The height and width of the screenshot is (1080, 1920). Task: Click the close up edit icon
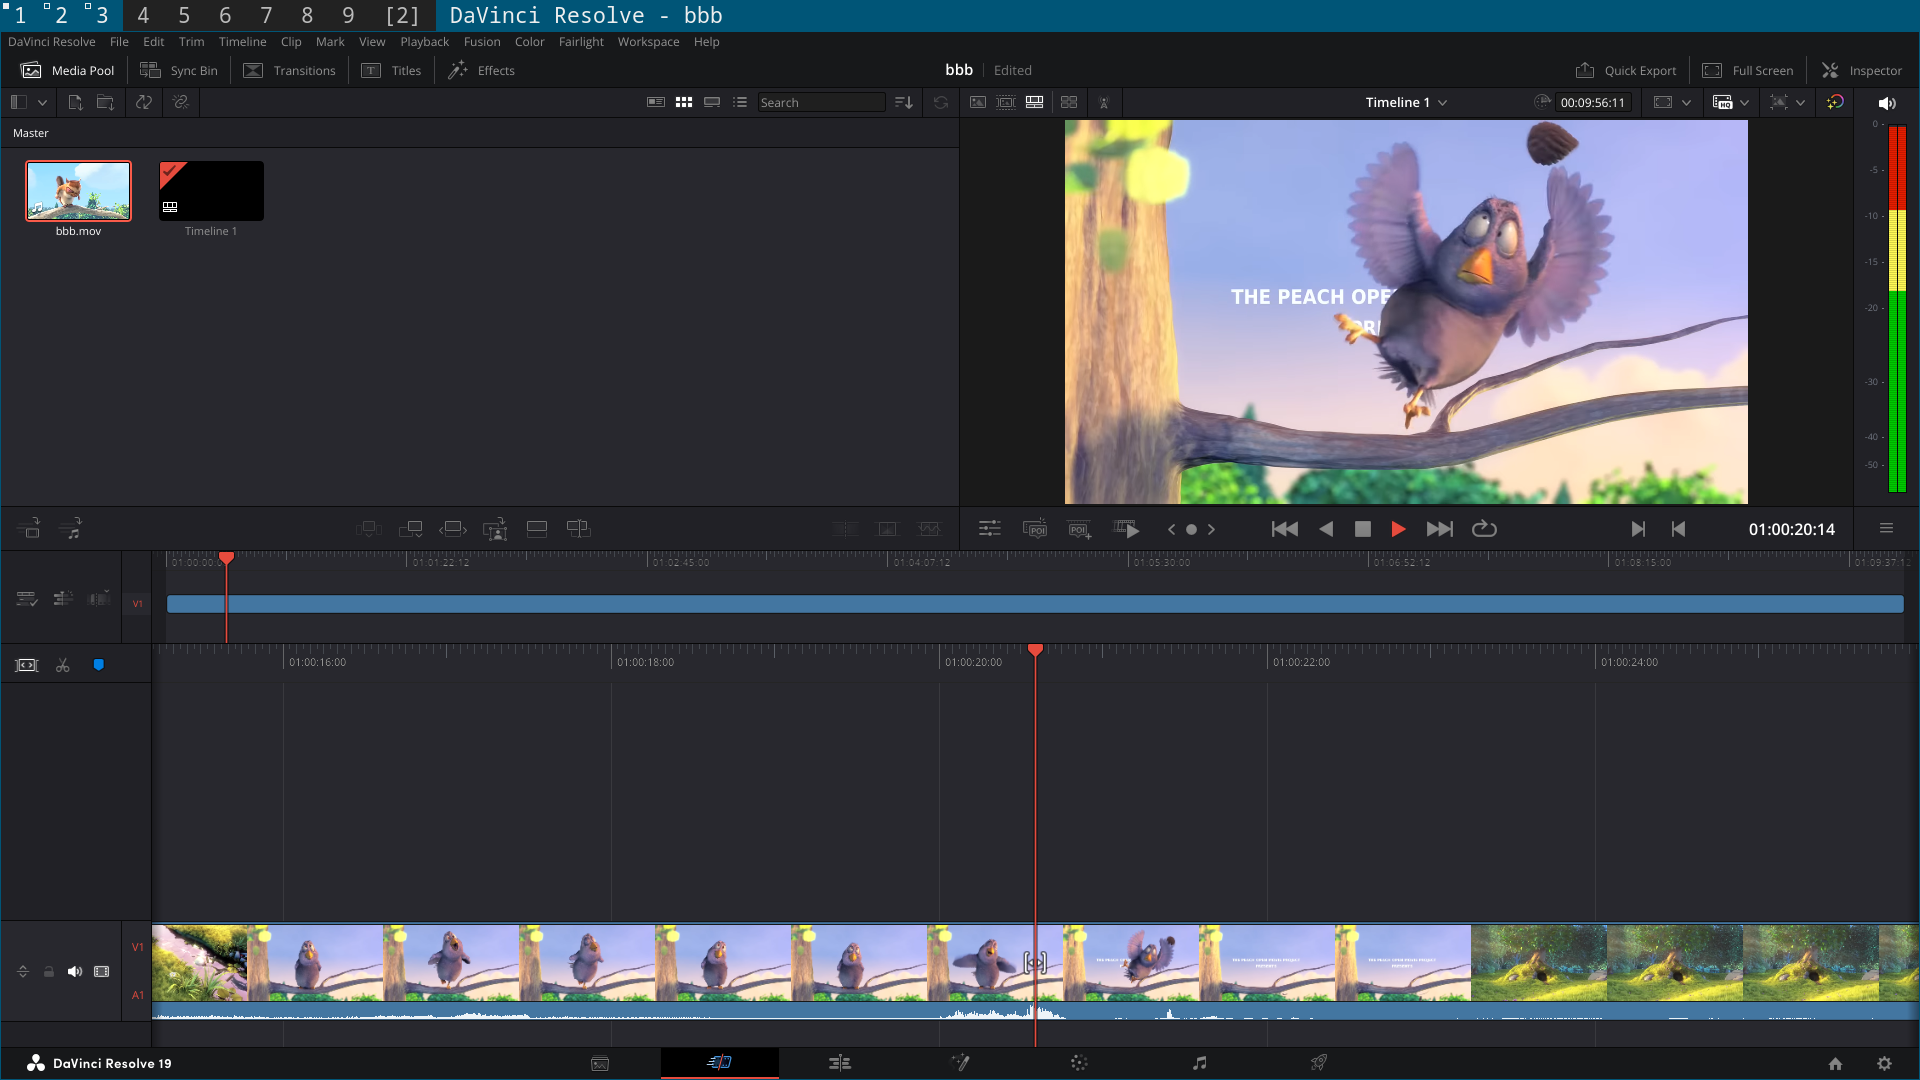[495, 528]
